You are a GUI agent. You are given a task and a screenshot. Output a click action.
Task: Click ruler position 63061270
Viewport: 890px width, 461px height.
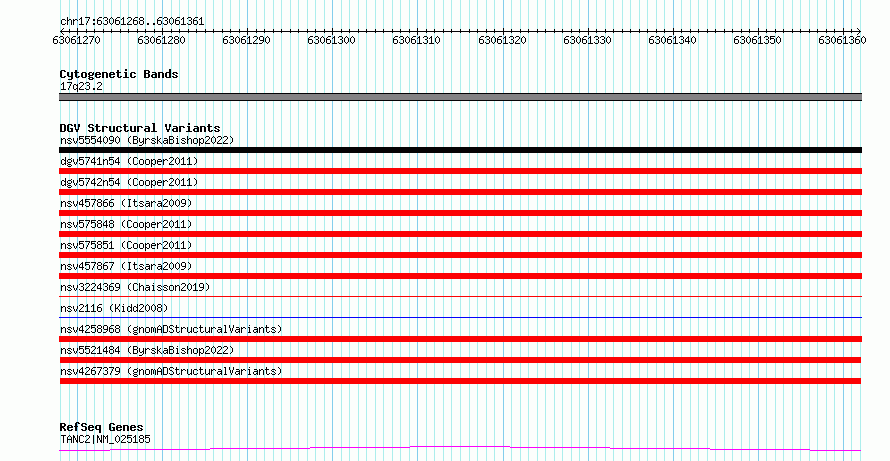[76, 40]
